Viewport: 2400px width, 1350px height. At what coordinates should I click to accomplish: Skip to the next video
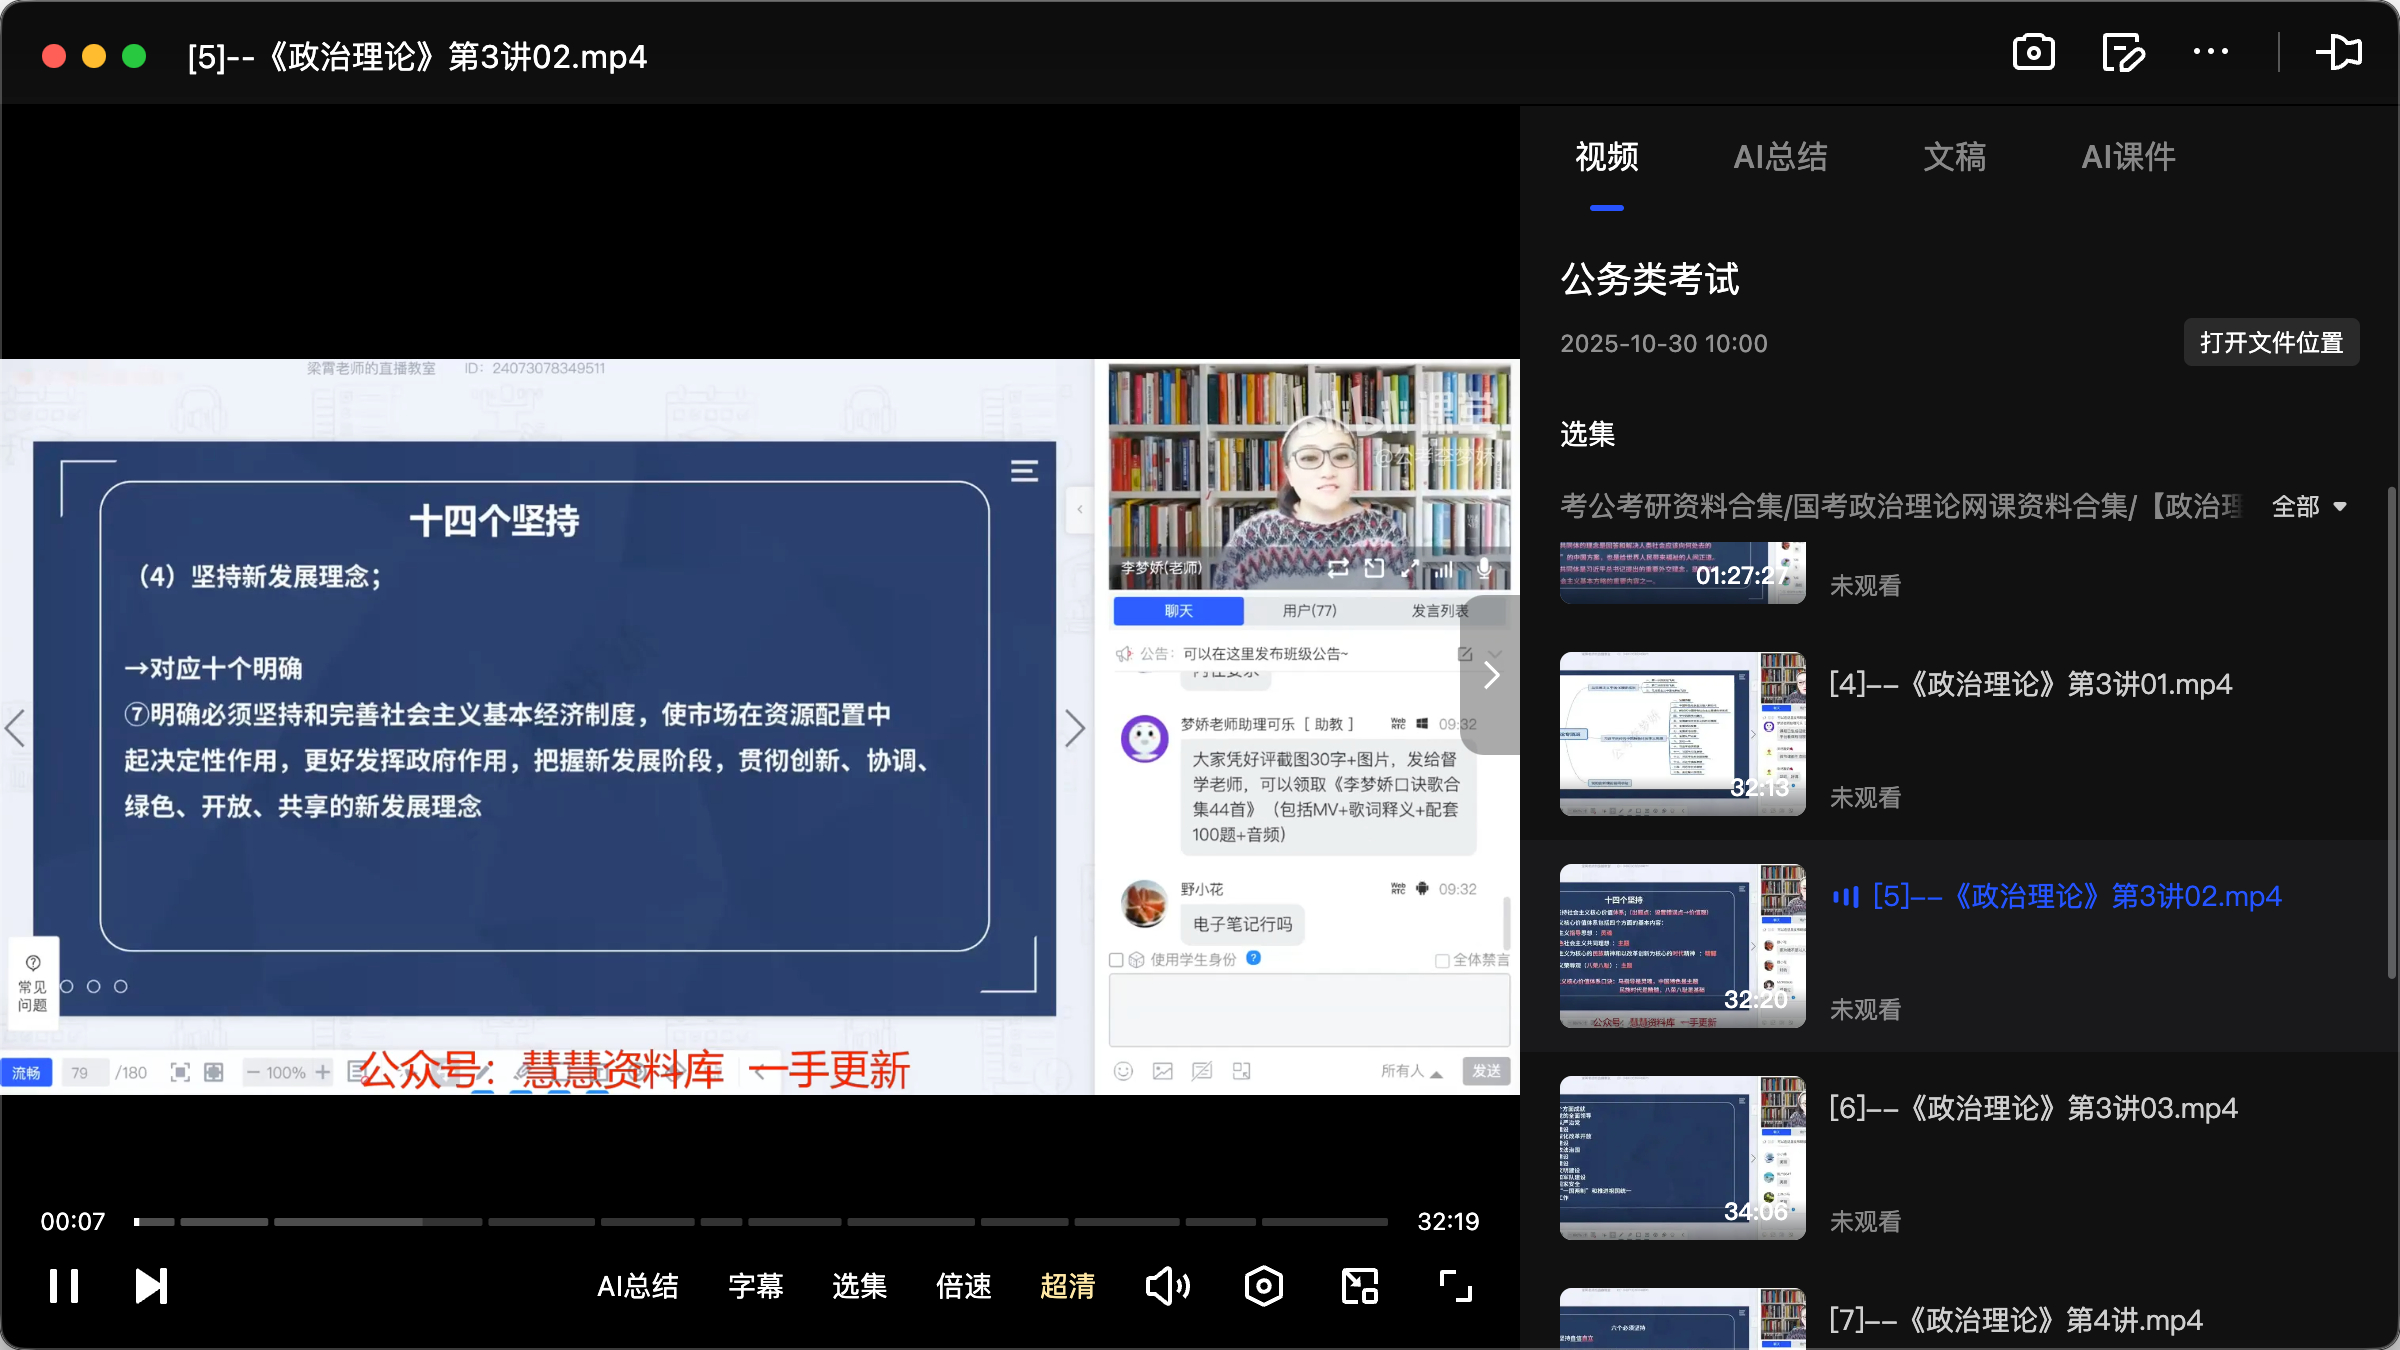point(150,1285)
